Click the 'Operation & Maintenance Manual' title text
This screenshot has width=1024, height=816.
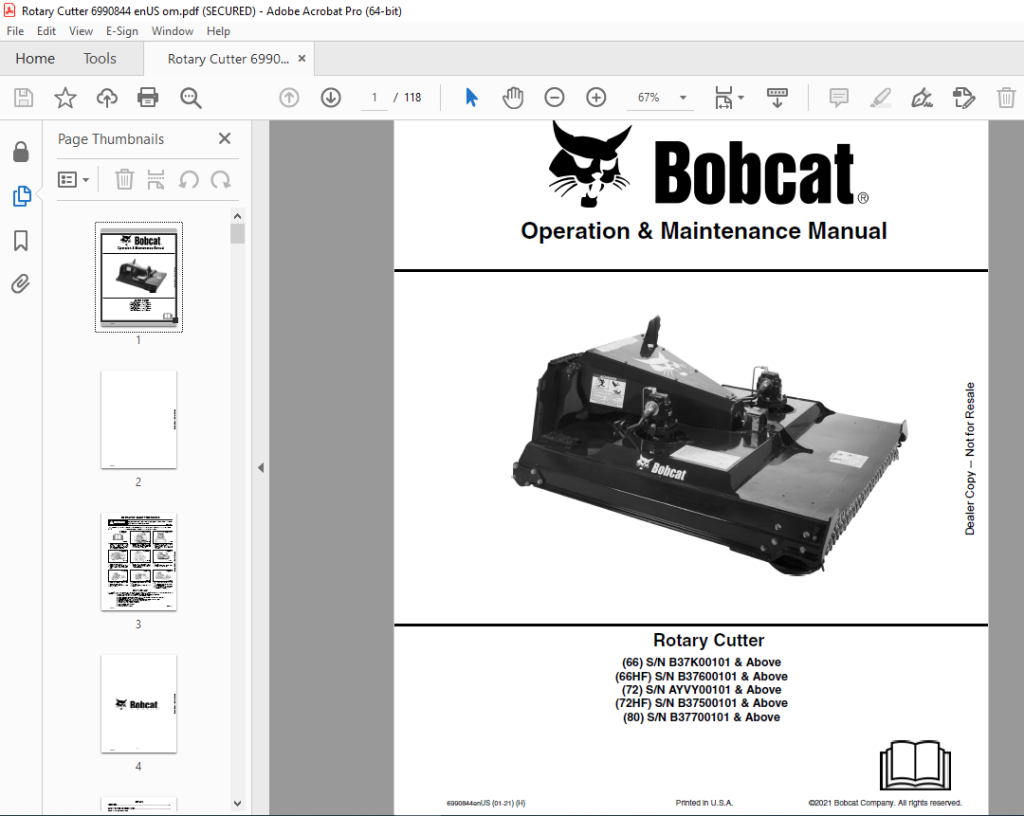pos(703,231)
